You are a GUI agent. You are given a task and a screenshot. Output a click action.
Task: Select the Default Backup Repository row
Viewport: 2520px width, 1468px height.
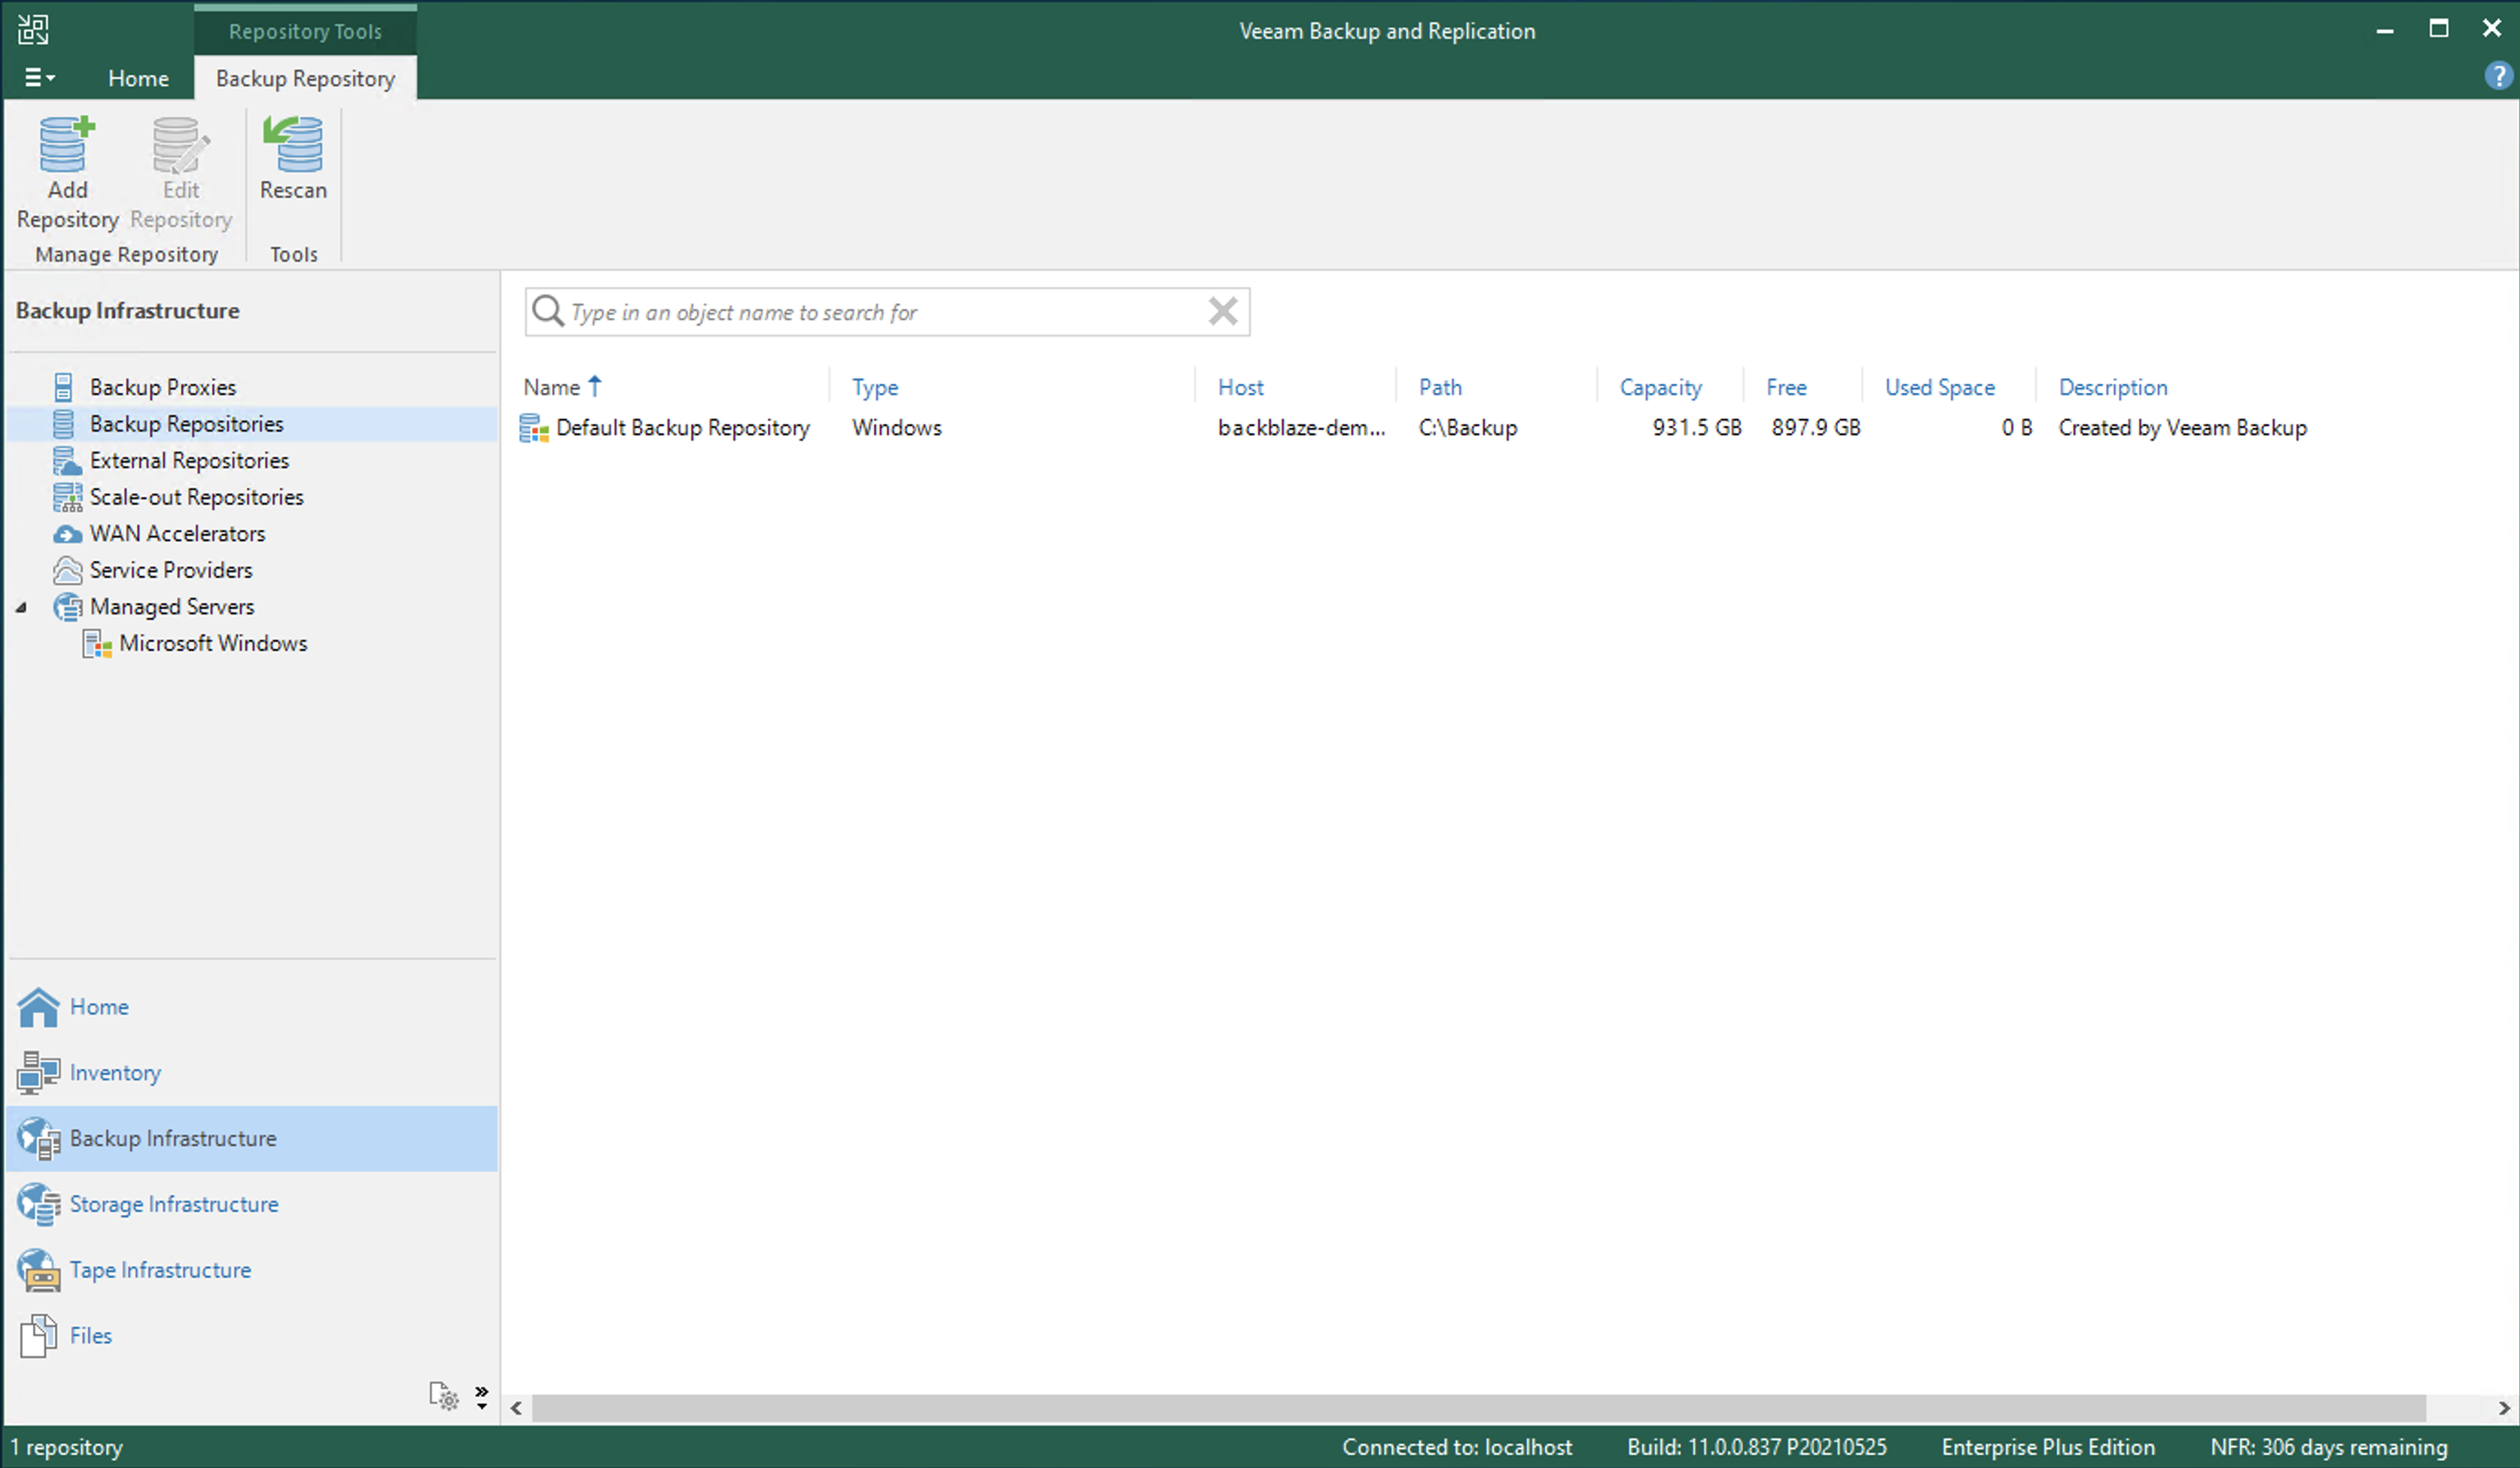[1414, 428]
